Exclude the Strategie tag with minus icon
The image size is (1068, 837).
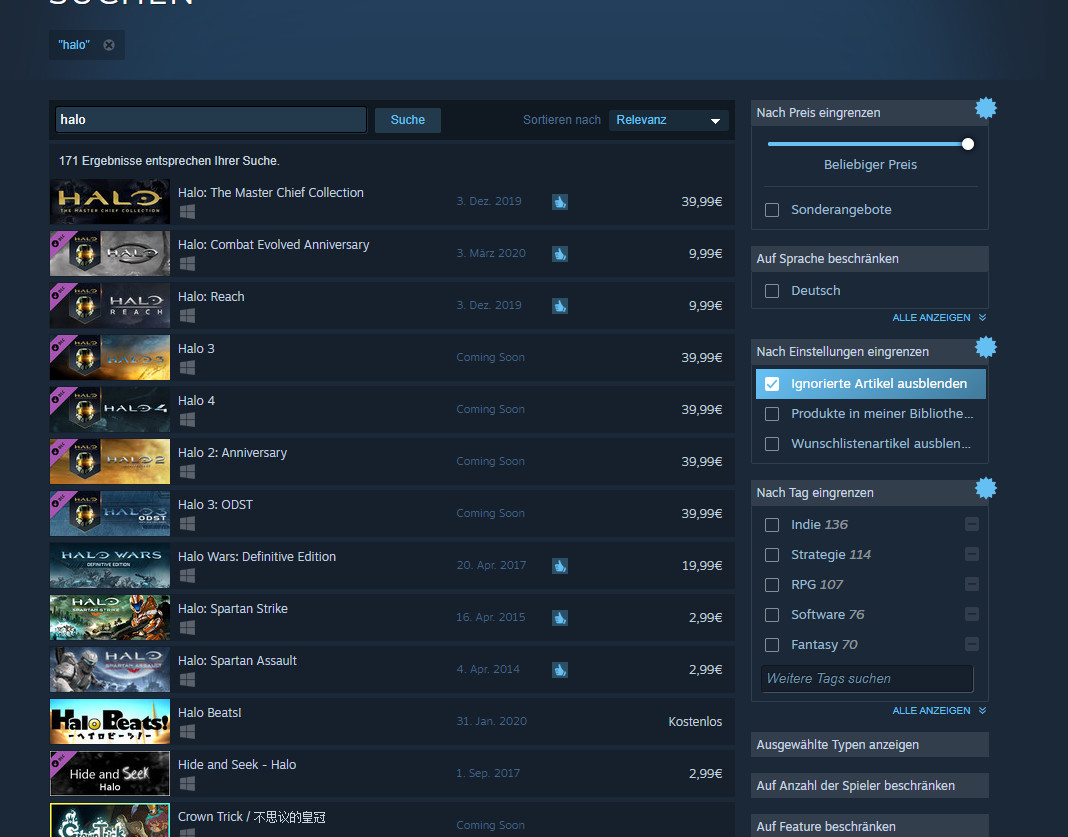pos(972,554)
